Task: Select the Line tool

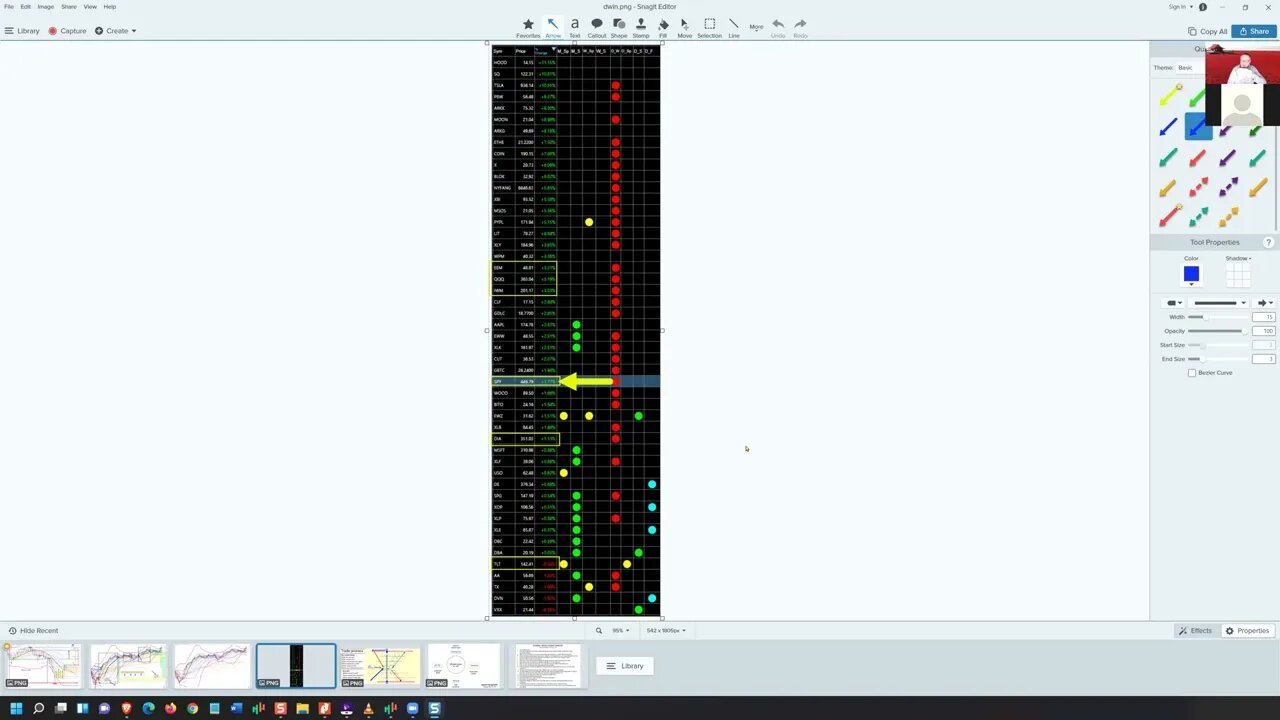Action: click(x=734, y=28)
